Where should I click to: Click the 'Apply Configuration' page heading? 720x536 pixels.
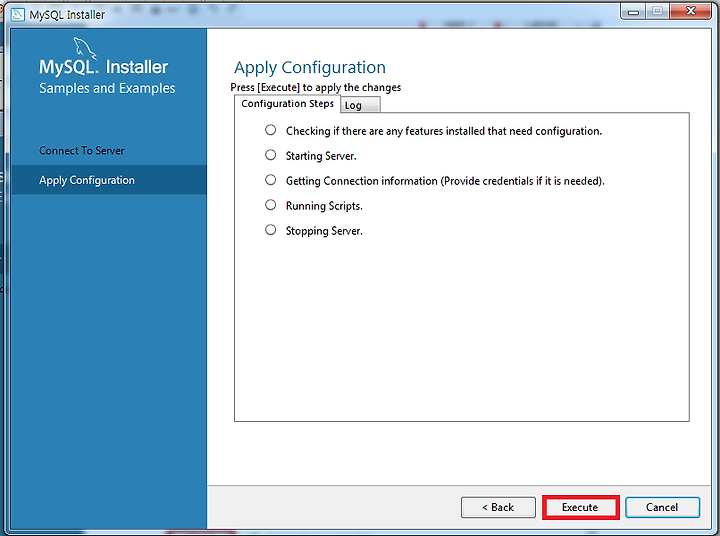point(310,68)
